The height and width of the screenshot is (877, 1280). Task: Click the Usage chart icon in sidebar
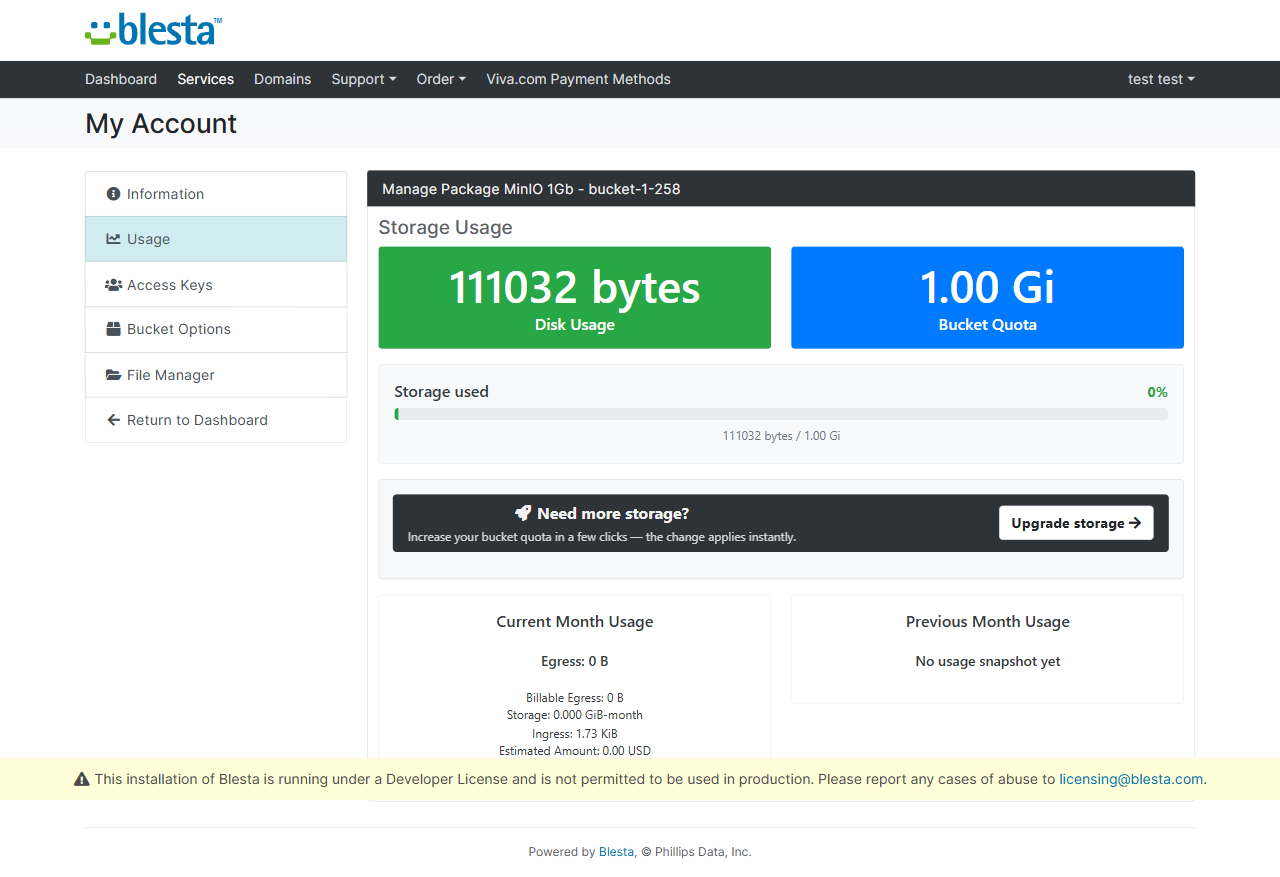[x=113, y=239]
